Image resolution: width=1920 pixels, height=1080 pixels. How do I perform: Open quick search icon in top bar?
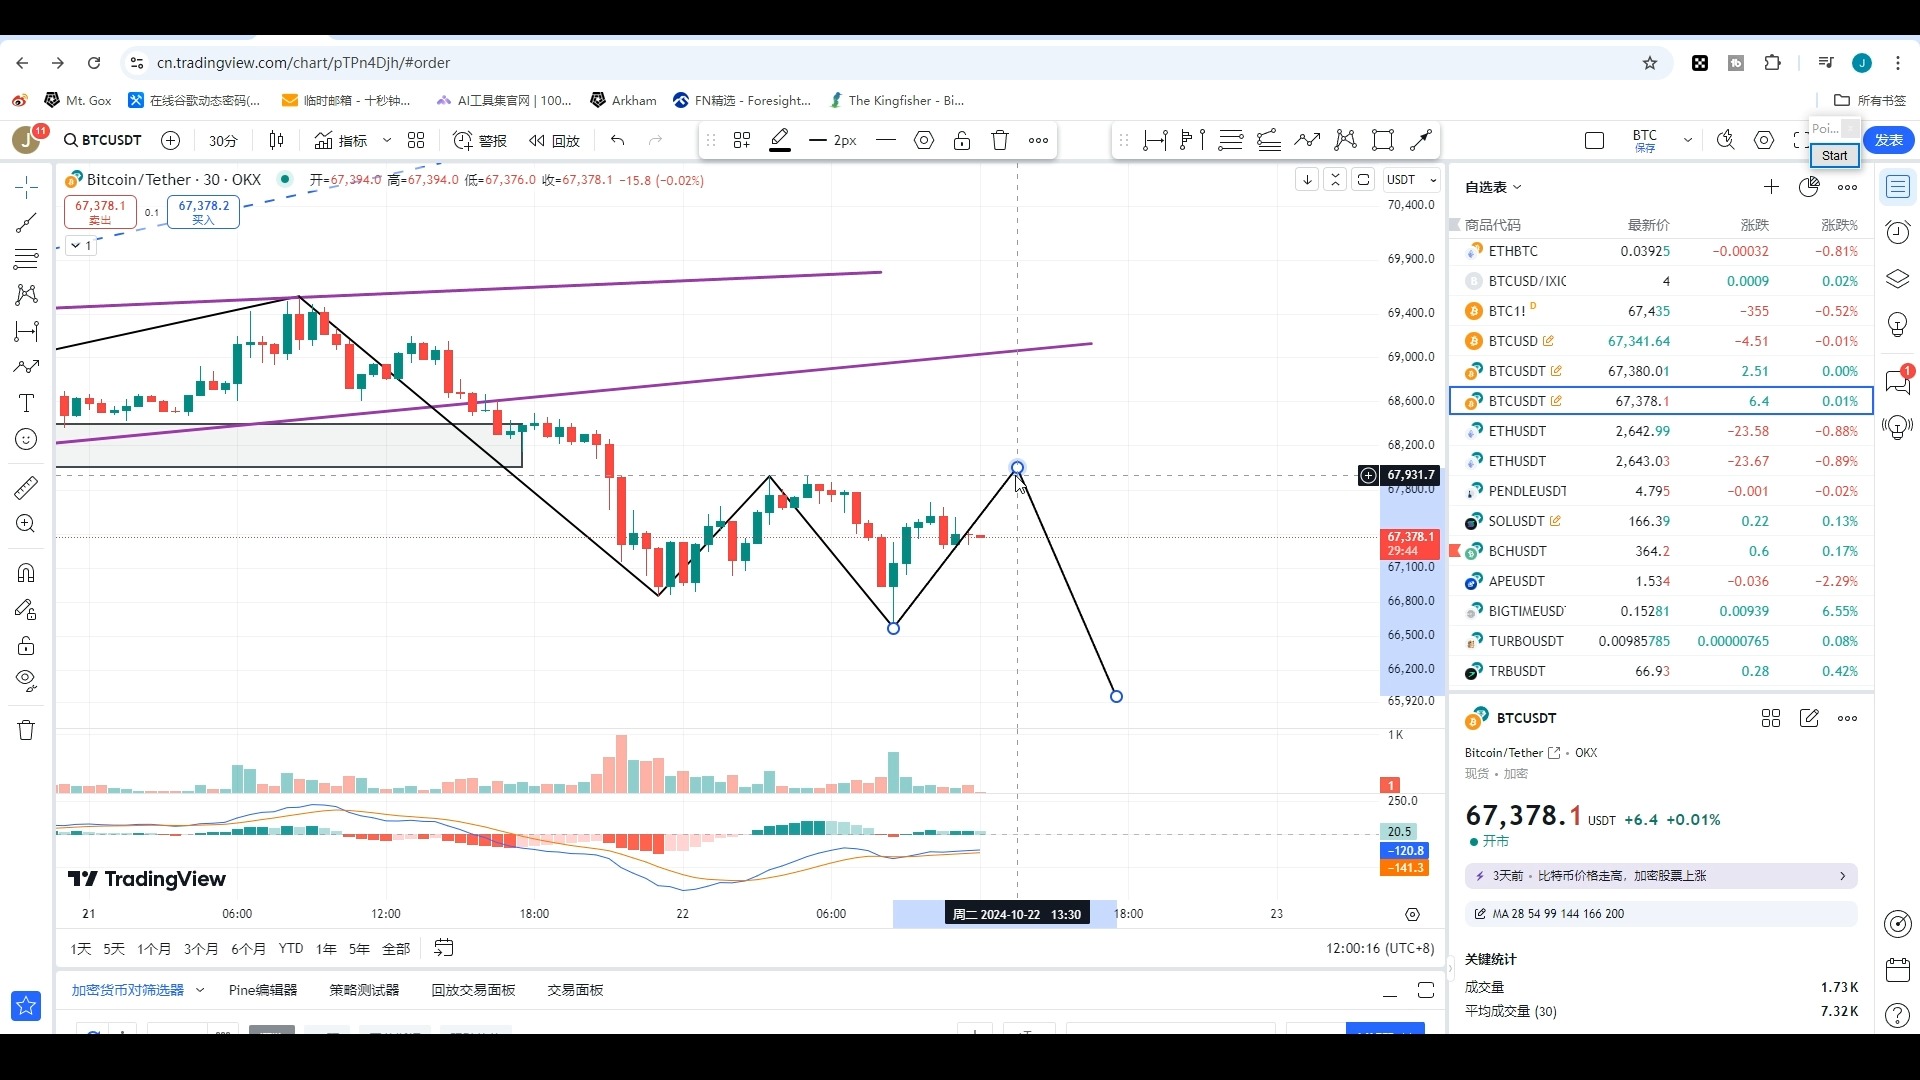pyautogui.click(x=1726, y=140)
